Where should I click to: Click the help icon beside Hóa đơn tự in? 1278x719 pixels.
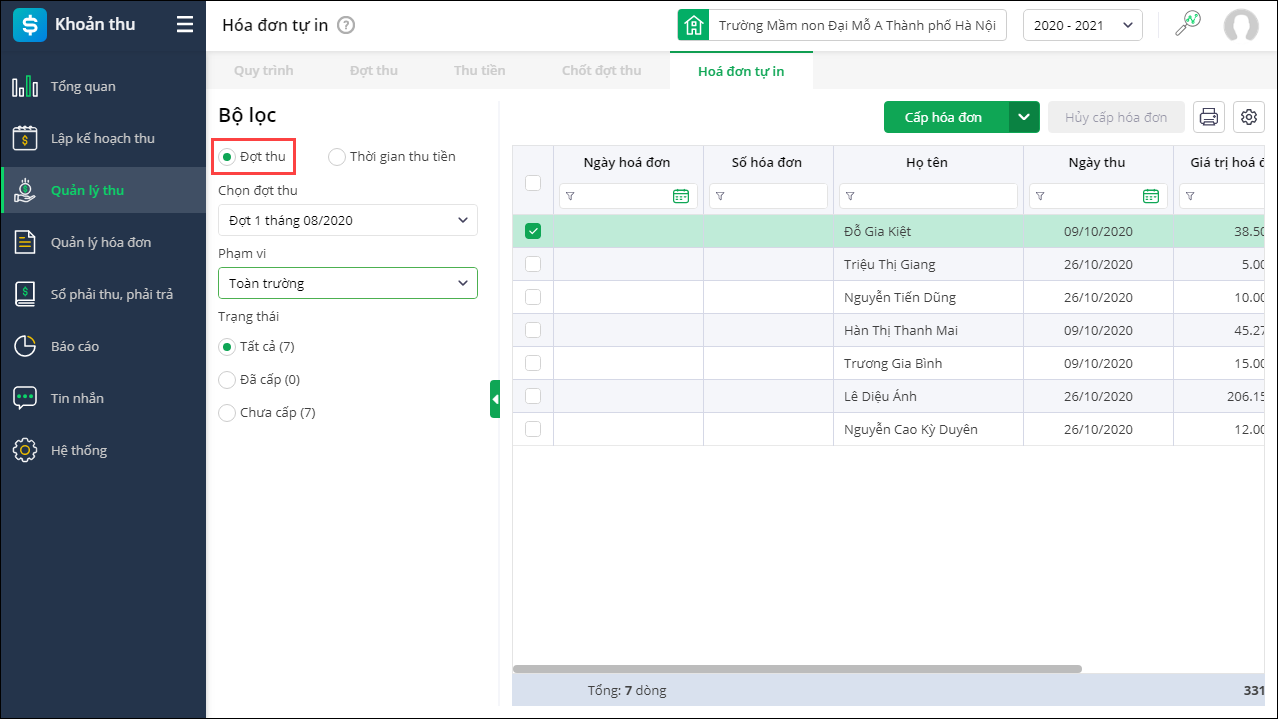click(346, 26)
